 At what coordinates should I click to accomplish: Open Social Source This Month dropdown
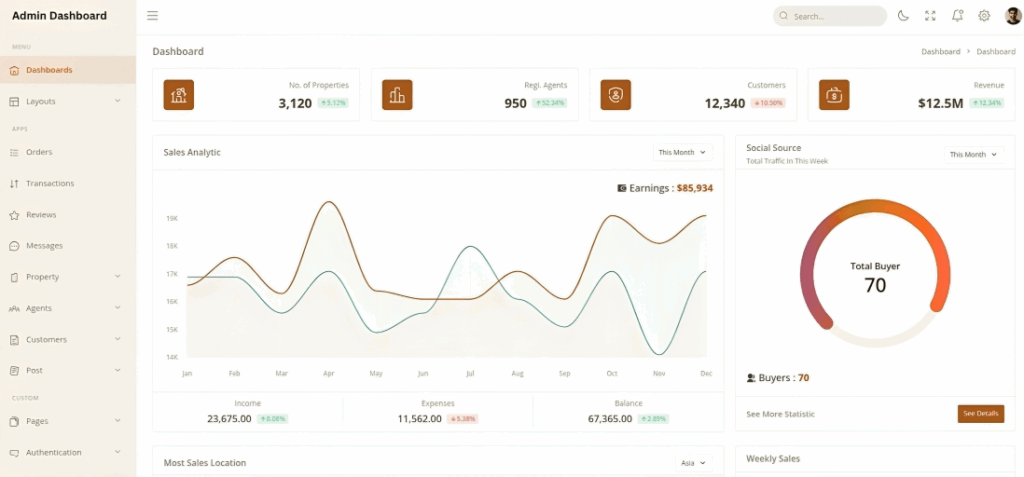tap(973, 155)
